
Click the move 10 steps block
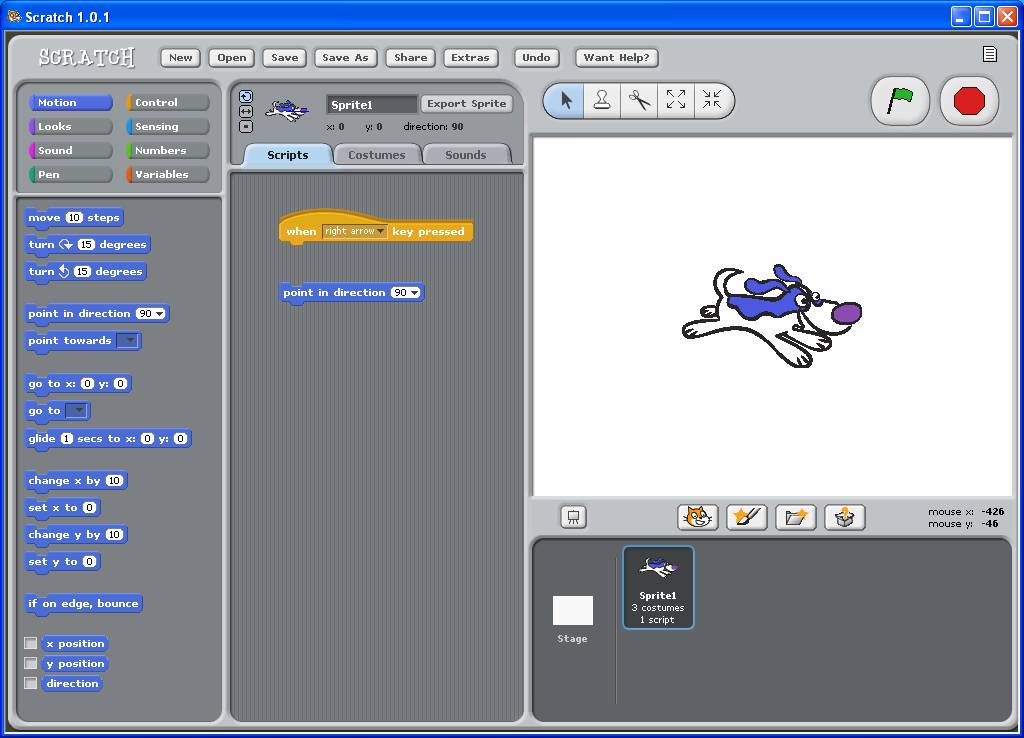tap(74, 218)
